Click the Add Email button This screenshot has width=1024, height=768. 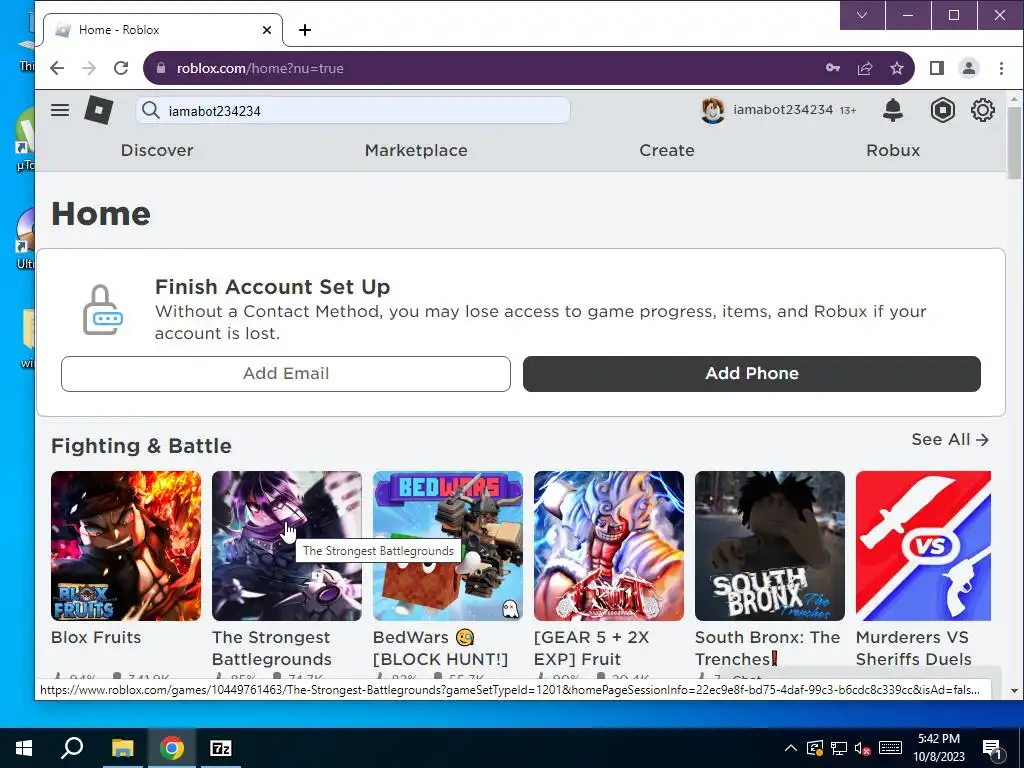(x=286, y=374)
